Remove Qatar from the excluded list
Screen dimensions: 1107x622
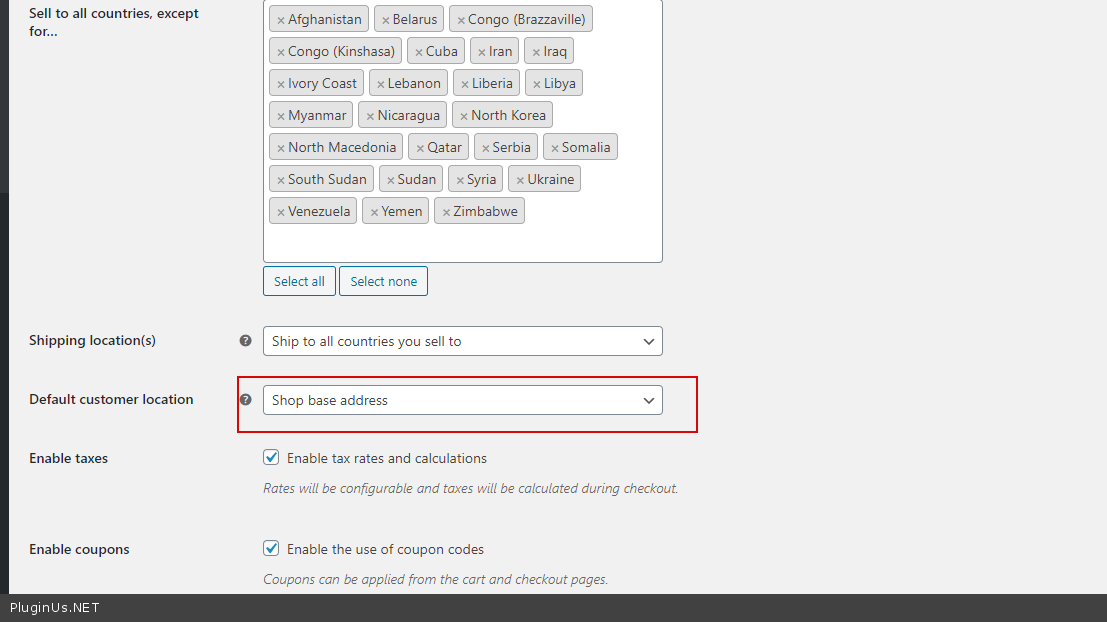click(x=420, y=148)
